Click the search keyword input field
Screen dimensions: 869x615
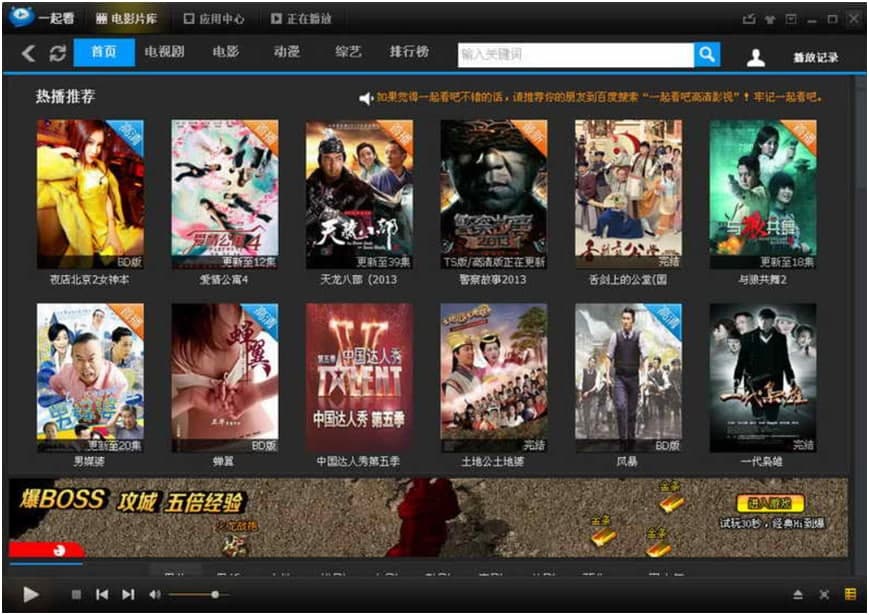tap(575, 54)
